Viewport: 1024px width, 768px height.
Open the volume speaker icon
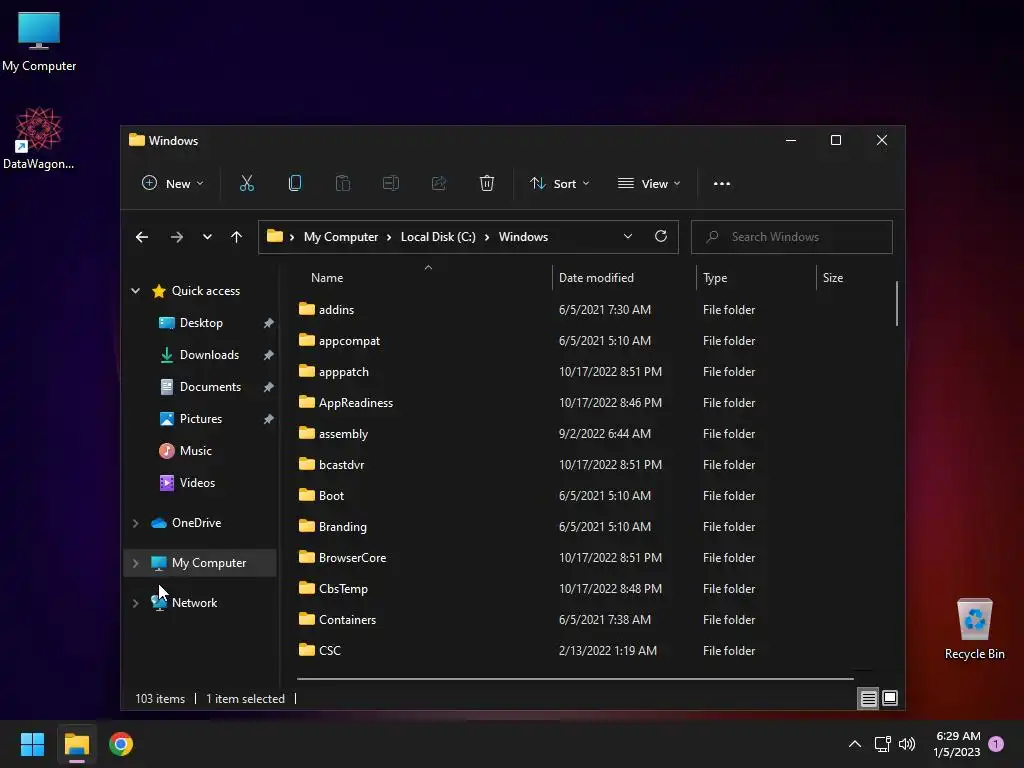coord(907,744)
